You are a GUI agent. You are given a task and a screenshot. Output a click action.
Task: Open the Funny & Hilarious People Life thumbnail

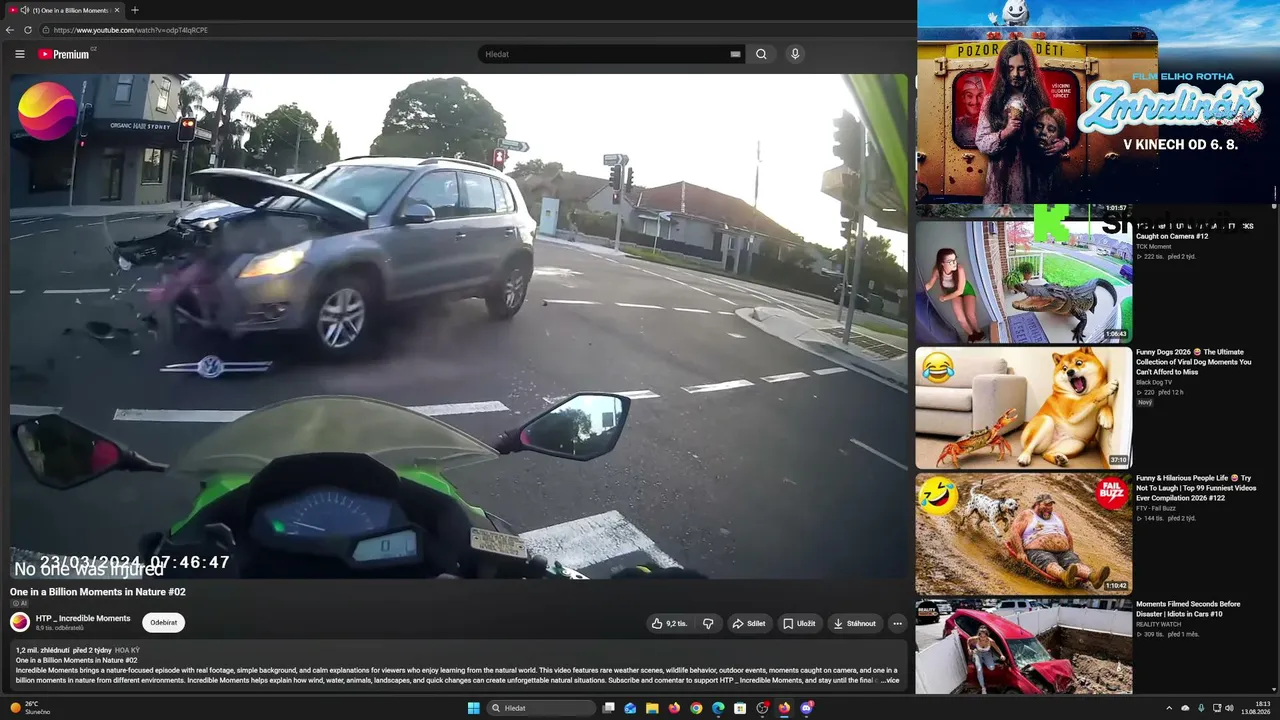[1024, 533]
